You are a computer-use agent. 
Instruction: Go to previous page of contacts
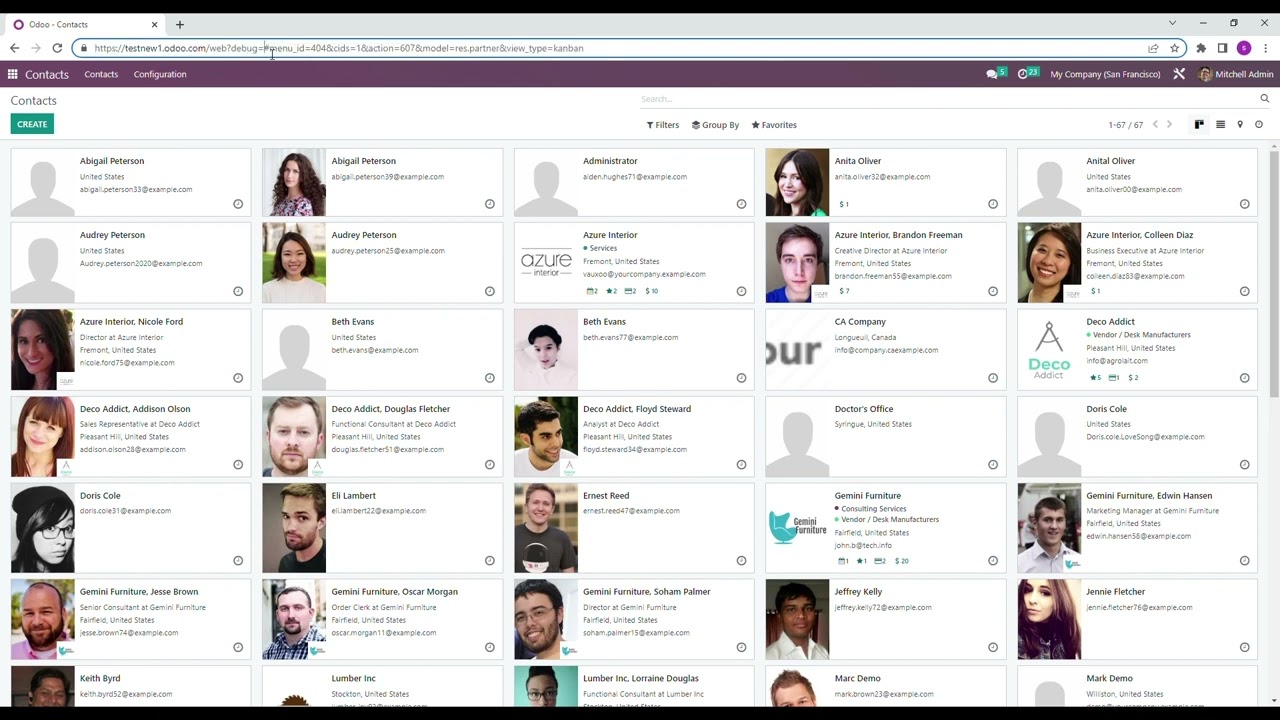[1155, 125]
